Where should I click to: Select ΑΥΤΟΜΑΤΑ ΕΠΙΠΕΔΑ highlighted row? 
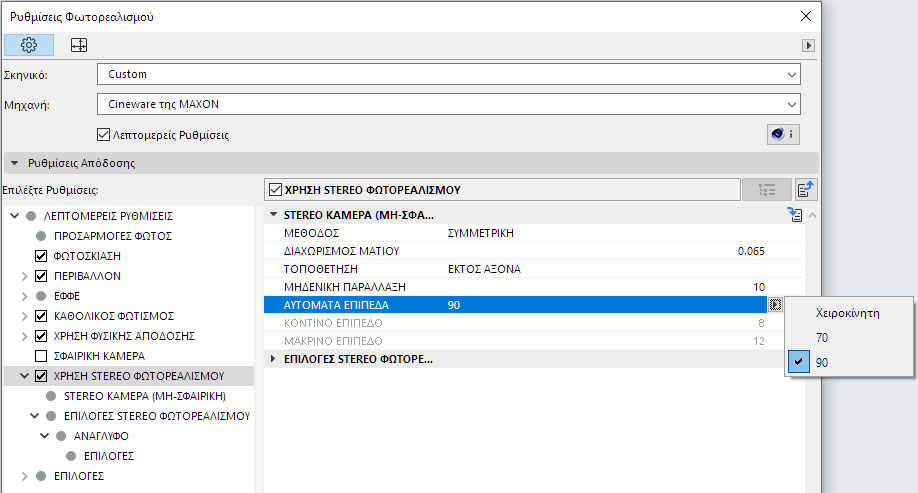click(515, 304)
